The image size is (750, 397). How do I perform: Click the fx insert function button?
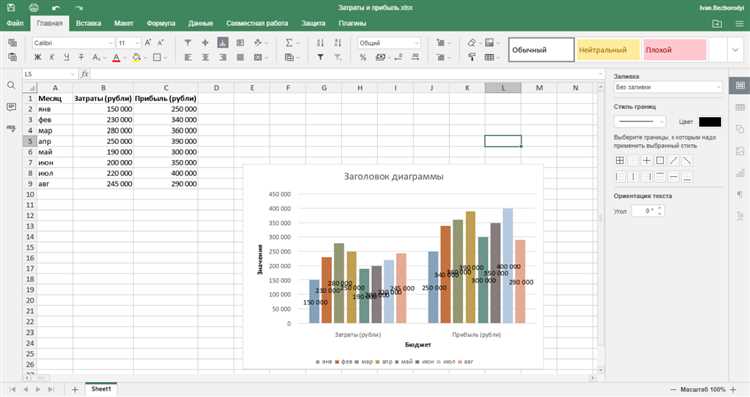click(x=84, y=74)
